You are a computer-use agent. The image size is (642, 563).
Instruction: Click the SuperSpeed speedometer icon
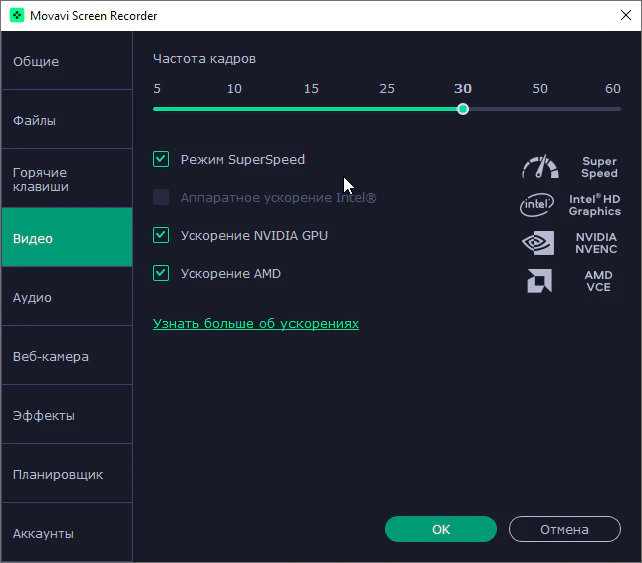[540, 167]
